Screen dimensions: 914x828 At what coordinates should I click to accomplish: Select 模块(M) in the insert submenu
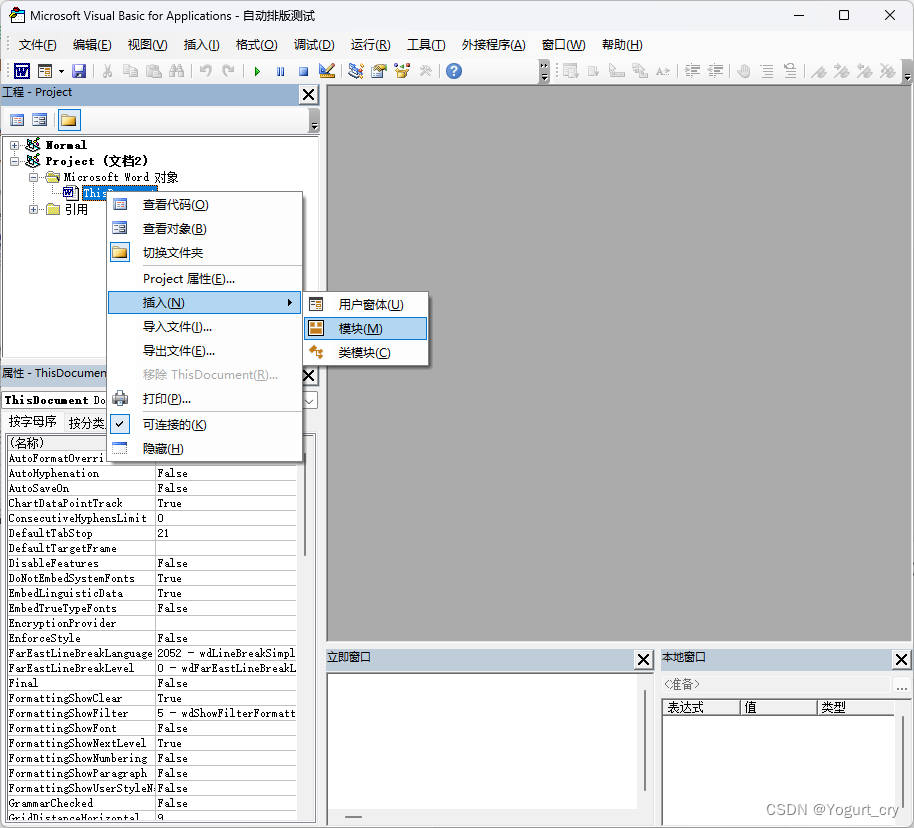(365, 328)
